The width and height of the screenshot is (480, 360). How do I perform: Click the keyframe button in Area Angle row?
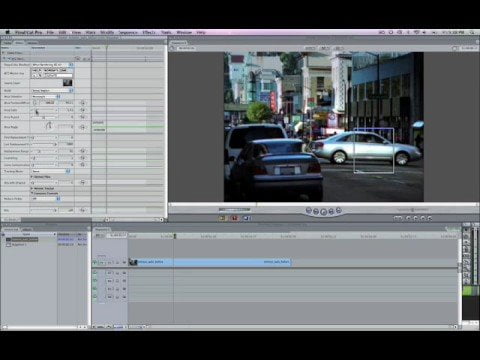pyautogui.click(x=82, y=127)
